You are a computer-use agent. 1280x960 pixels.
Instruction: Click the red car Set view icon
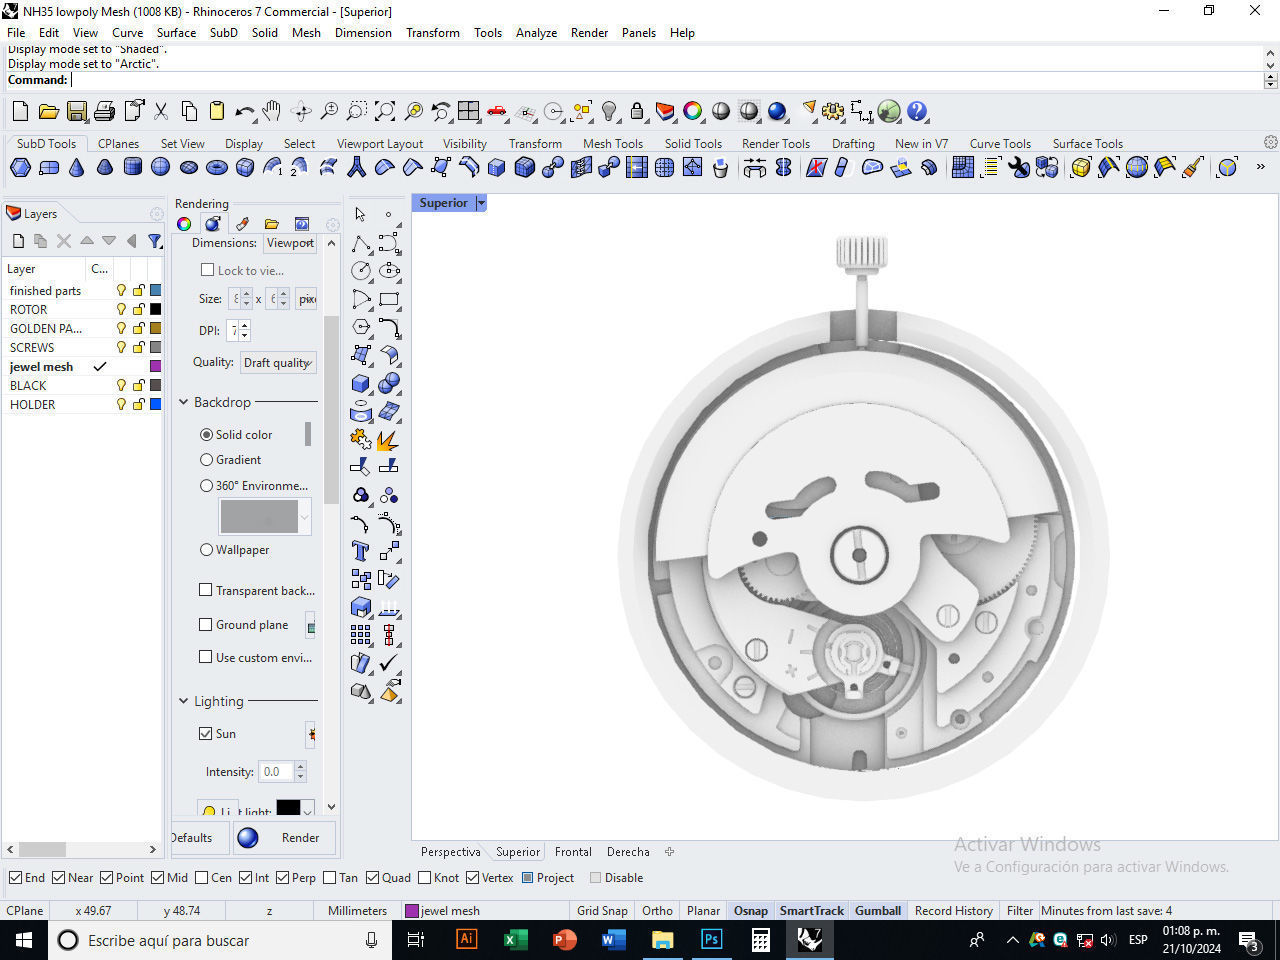497,111
